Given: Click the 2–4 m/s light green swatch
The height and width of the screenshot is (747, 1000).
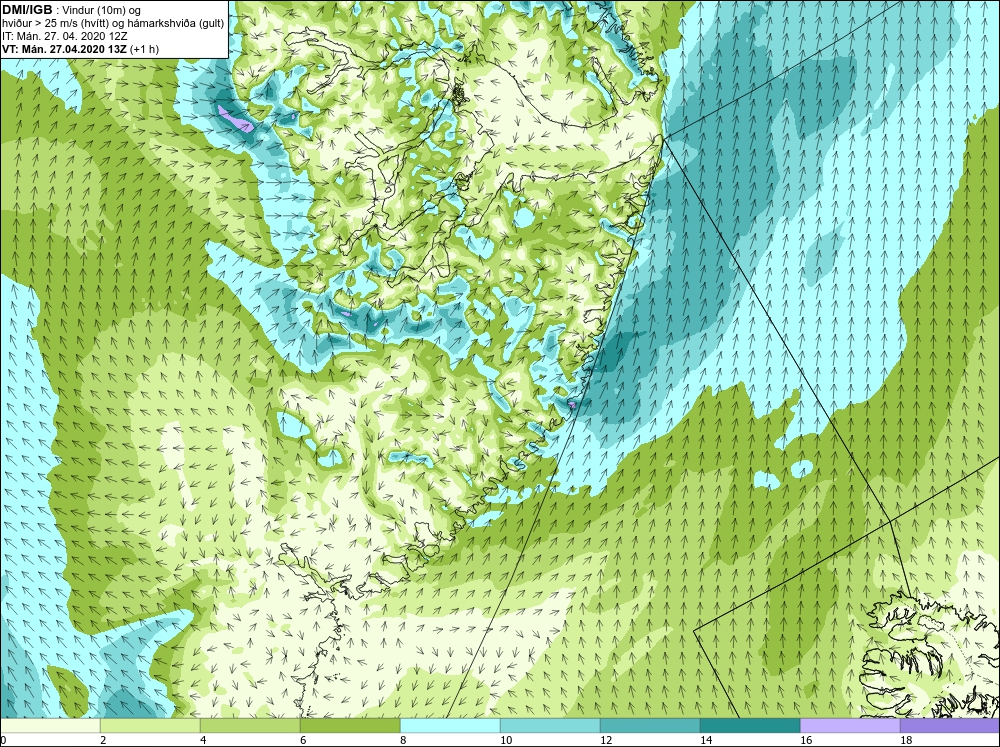Looking at the screenshot, I should [x=150, y=725].
